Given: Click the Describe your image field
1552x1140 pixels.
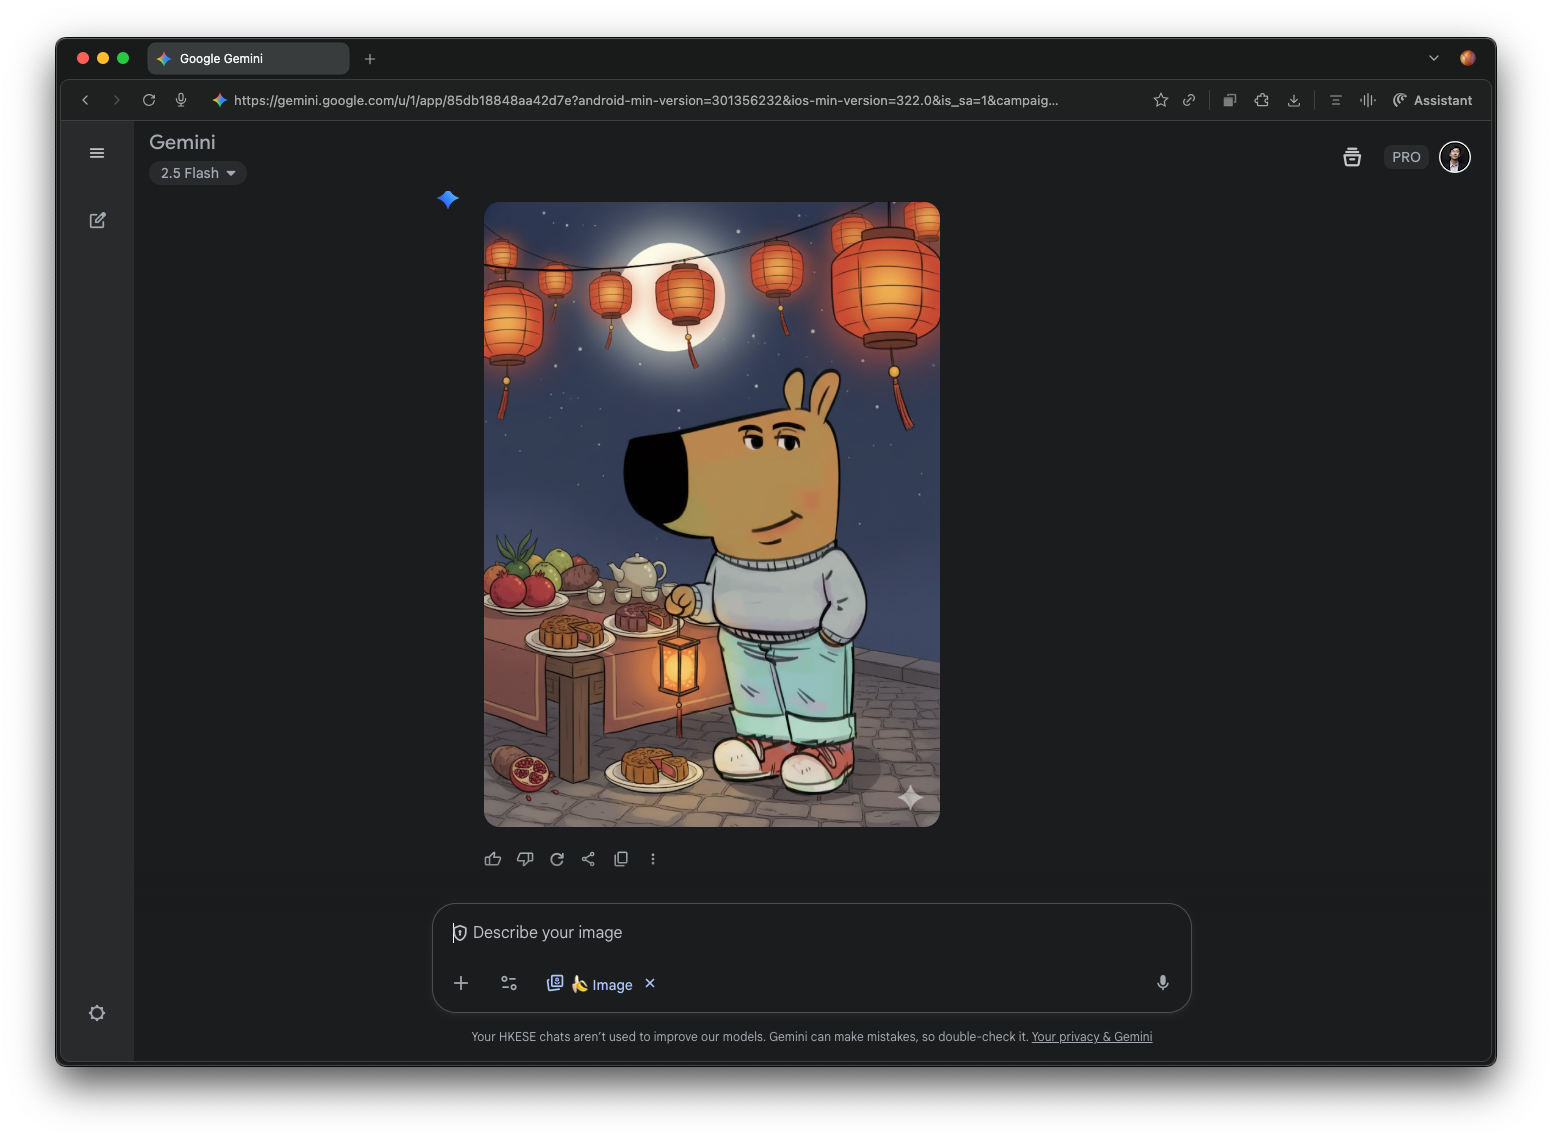Looking at the screenshot, I should (x=800, y=932).
